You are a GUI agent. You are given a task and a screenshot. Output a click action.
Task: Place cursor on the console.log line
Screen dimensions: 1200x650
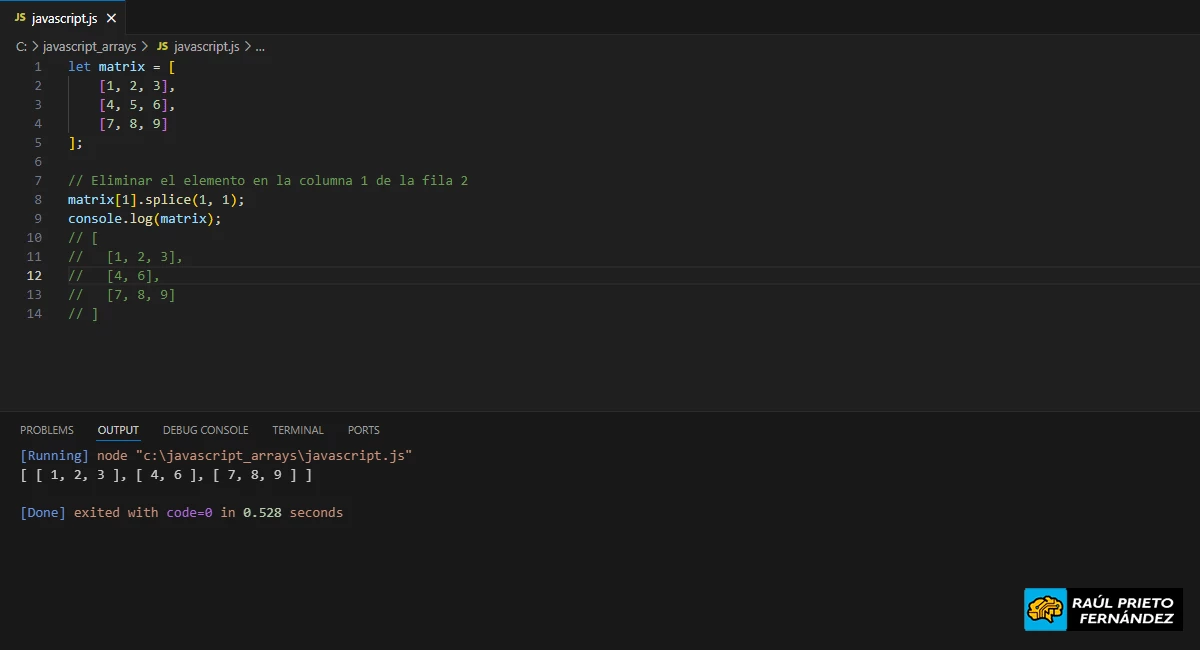click(143, 218)
